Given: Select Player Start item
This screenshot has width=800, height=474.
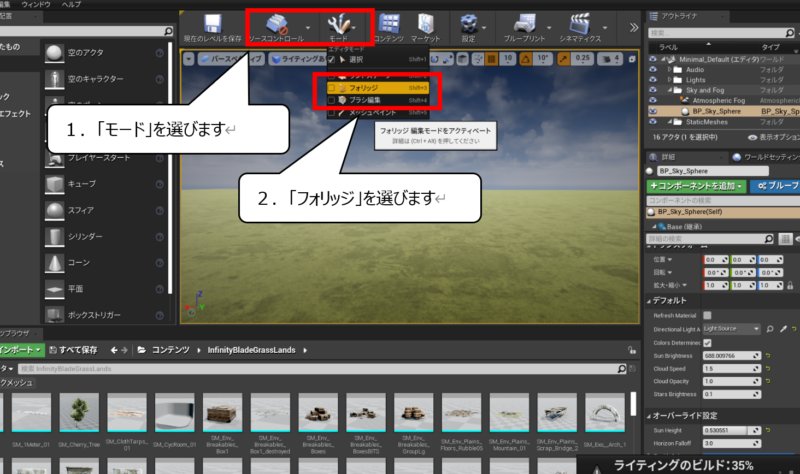Looking at the screenshot, I should (x=54, y=160).
